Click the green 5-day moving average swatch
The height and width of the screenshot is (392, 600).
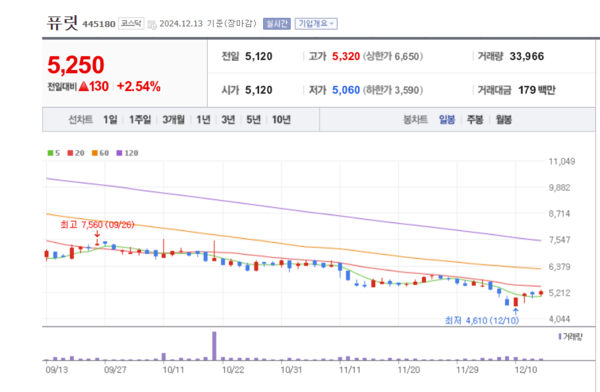click(50, 153)
